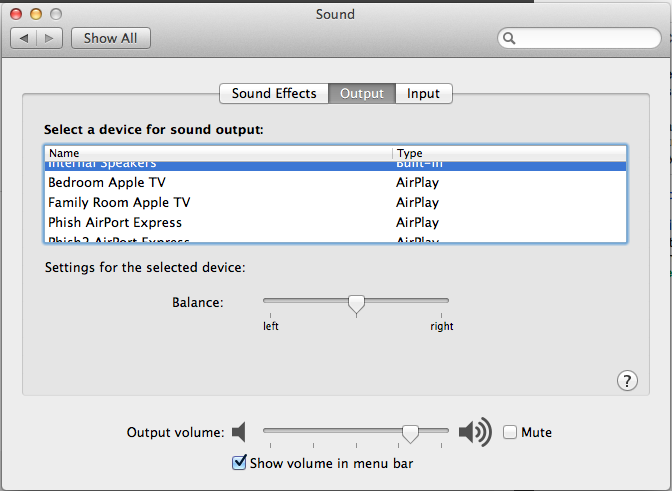
Task: Click the Balance slider thumb
Action: point(356,305)
